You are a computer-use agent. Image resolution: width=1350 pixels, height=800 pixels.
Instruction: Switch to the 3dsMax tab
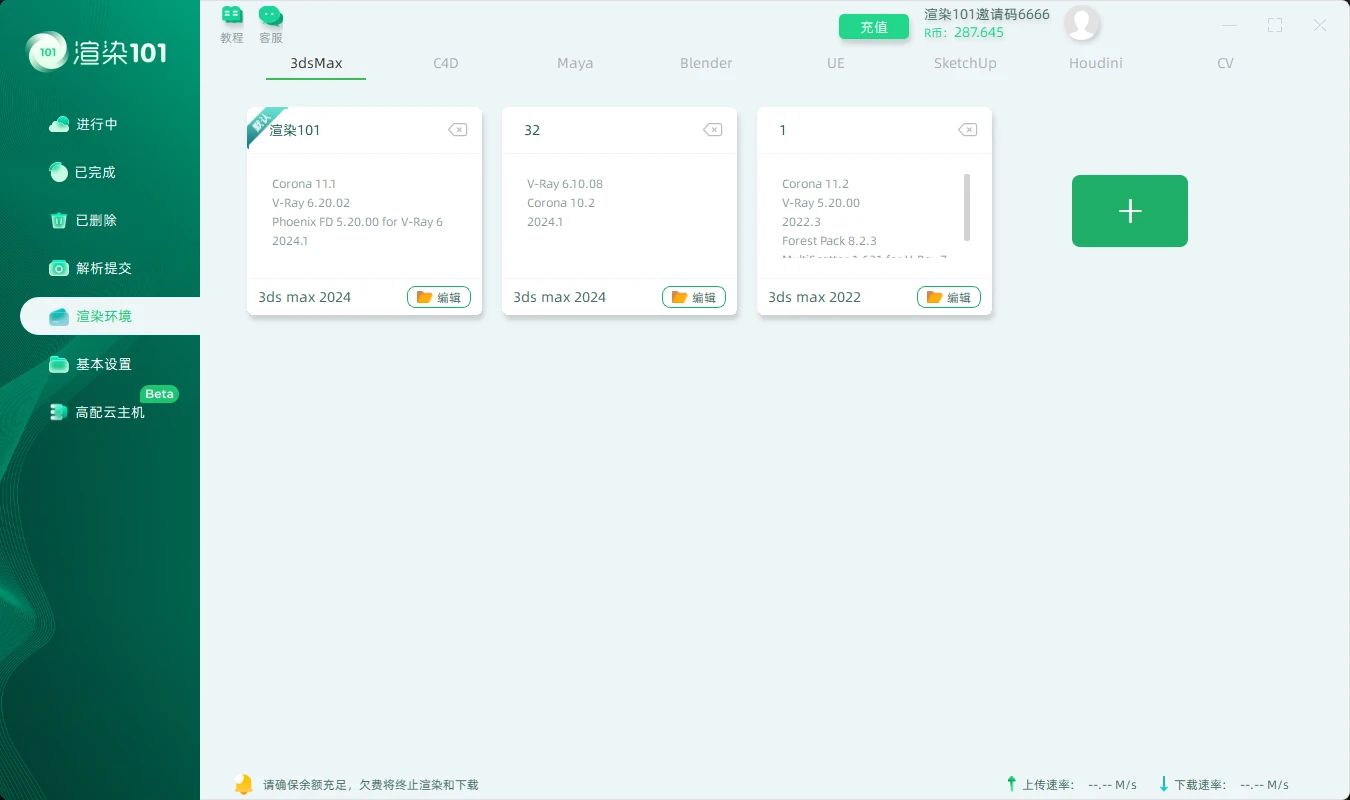[x=316, y=63]
